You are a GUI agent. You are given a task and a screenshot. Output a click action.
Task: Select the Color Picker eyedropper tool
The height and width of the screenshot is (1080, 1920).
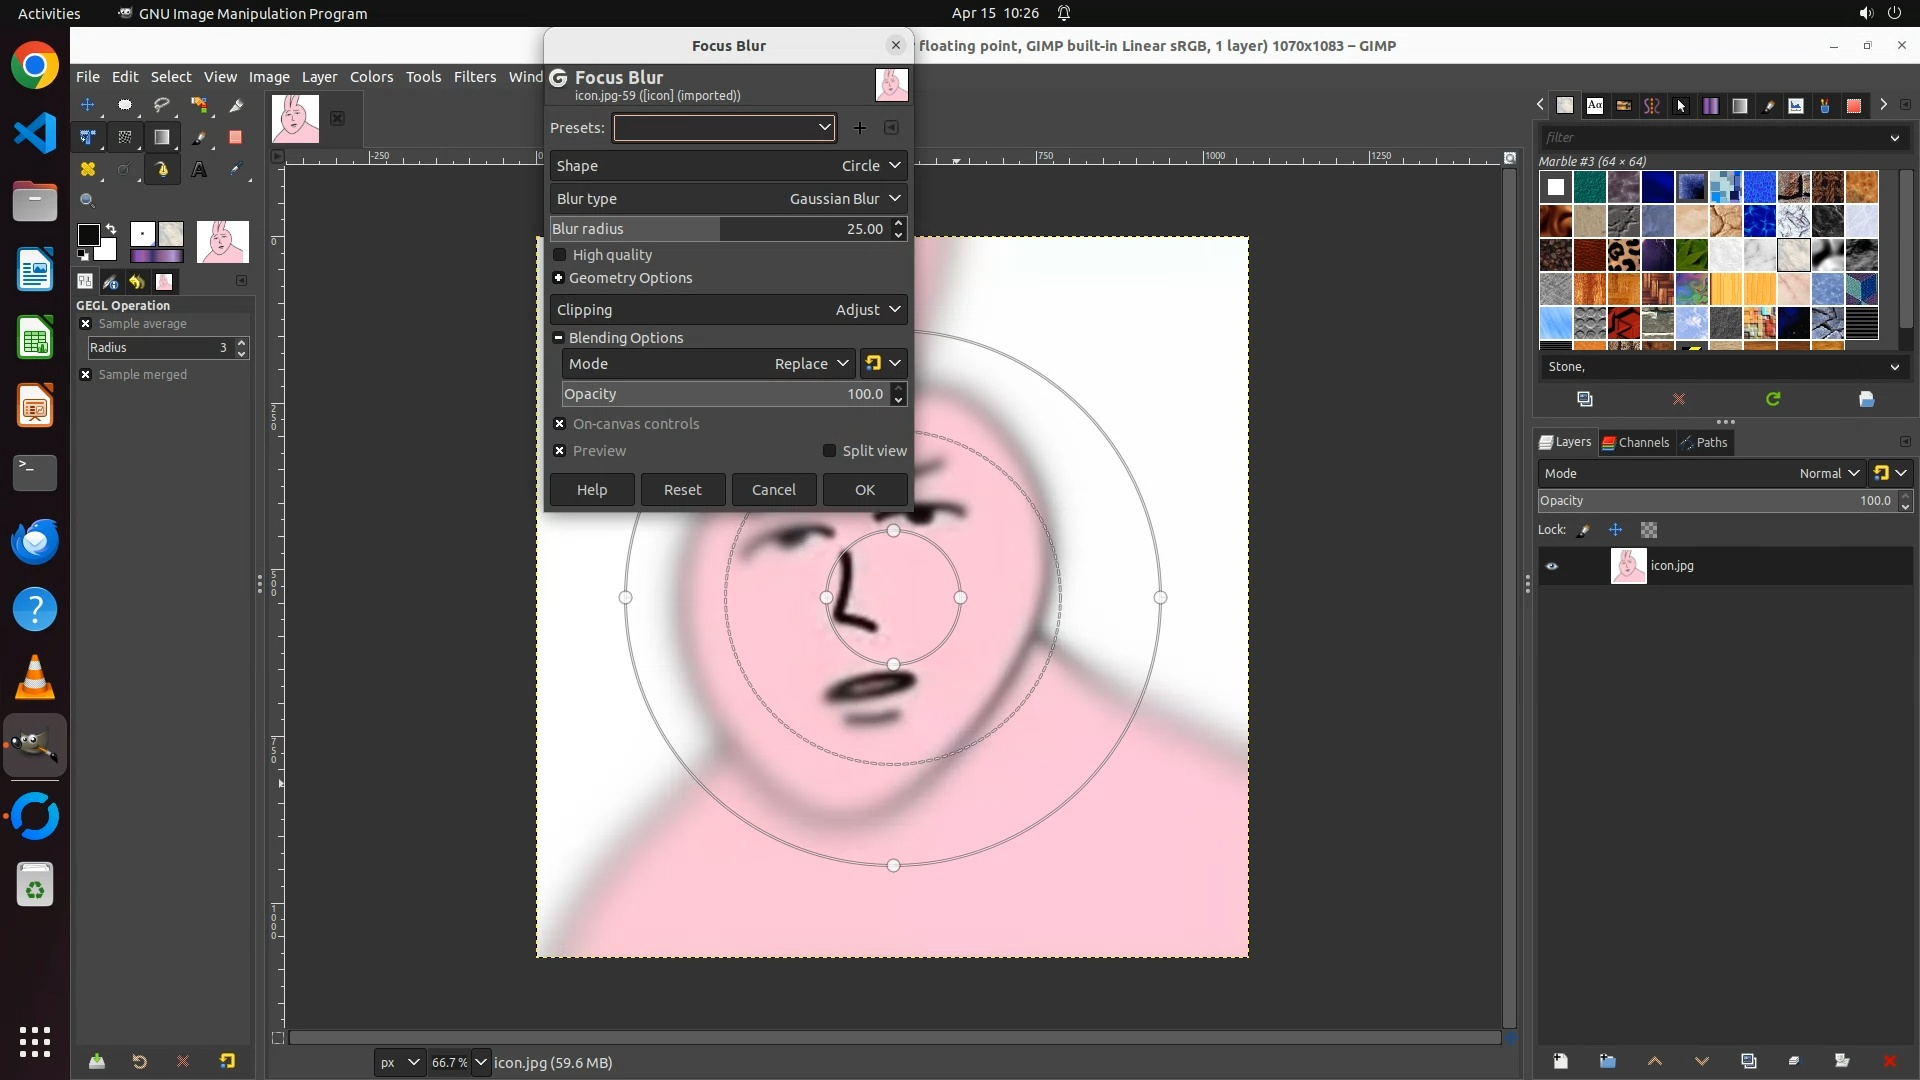(x=236, y=170)
